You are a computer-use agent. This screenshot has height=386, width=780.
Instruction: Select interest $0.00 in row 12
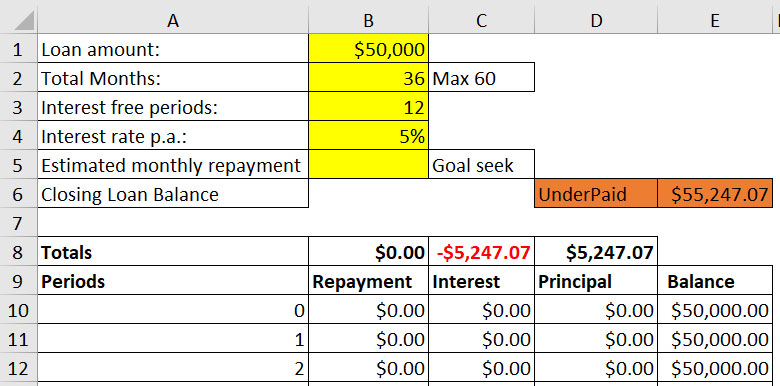click(481, 367)
